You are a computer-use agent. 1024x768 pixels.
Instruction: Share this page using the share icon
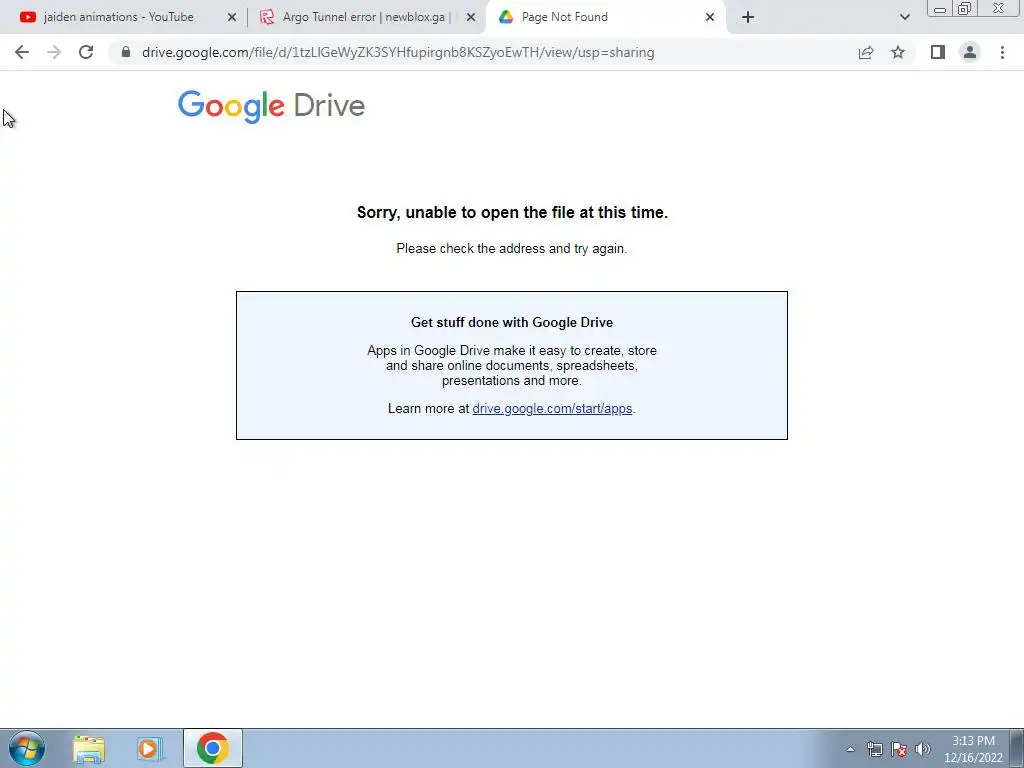(866, 52)
